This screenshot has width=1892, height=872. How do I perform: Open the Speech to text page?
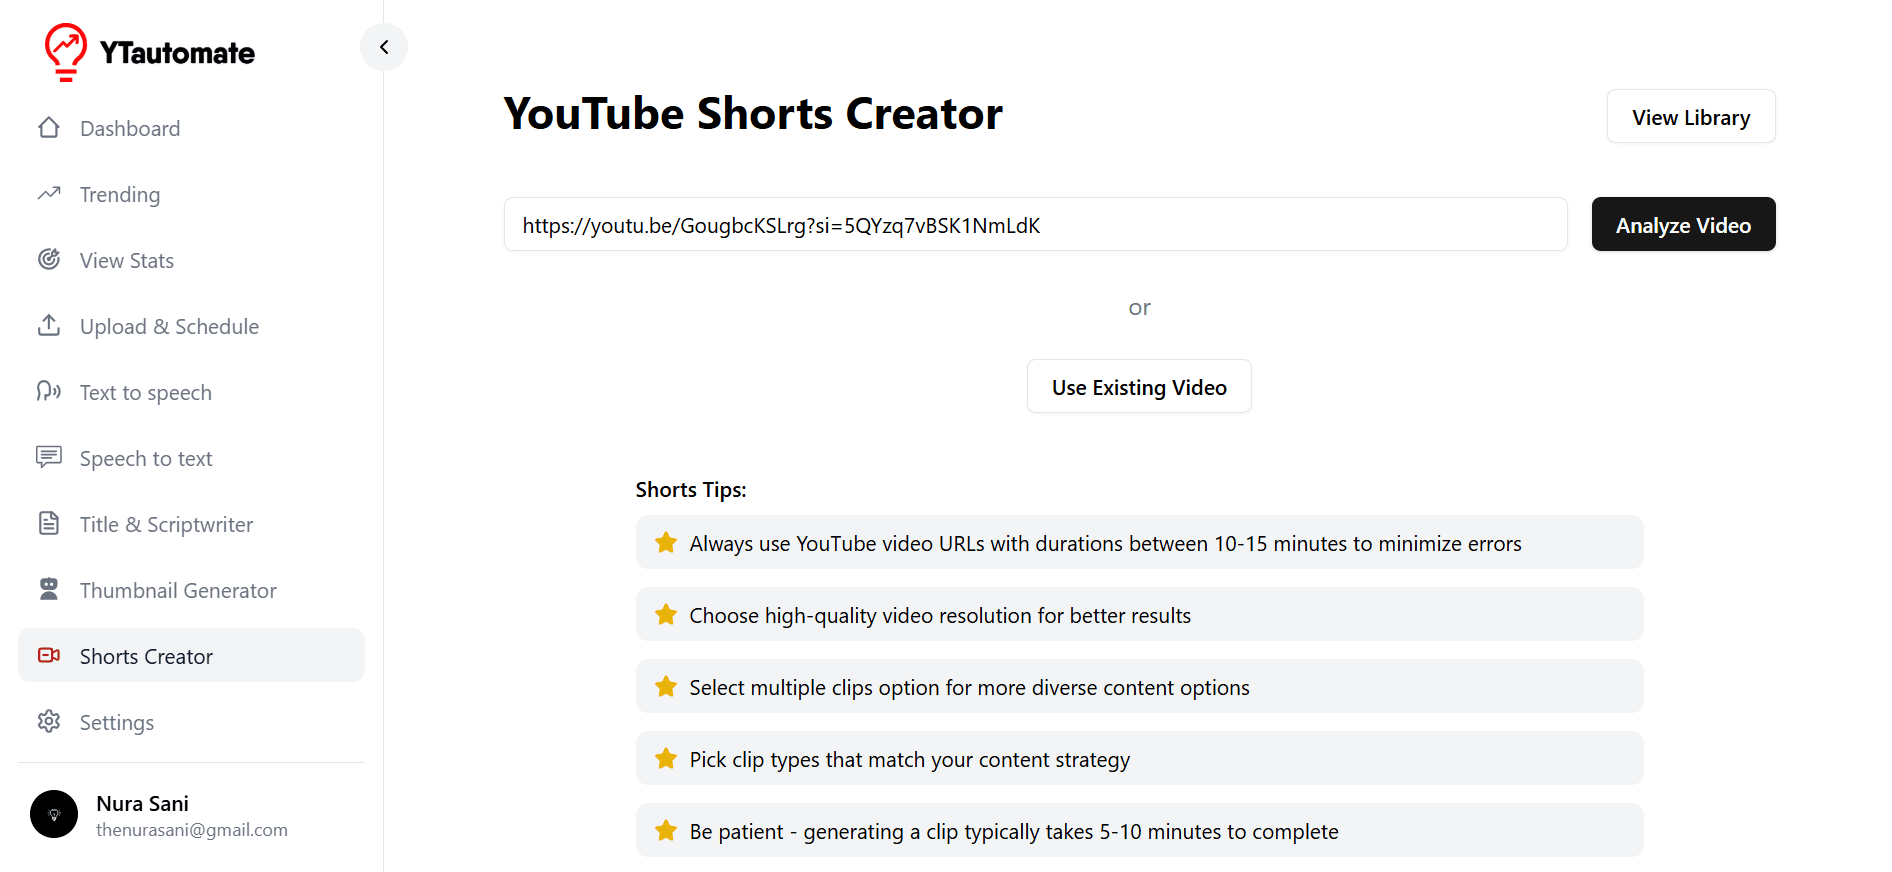pyautogui.click(x=191, y=458)
